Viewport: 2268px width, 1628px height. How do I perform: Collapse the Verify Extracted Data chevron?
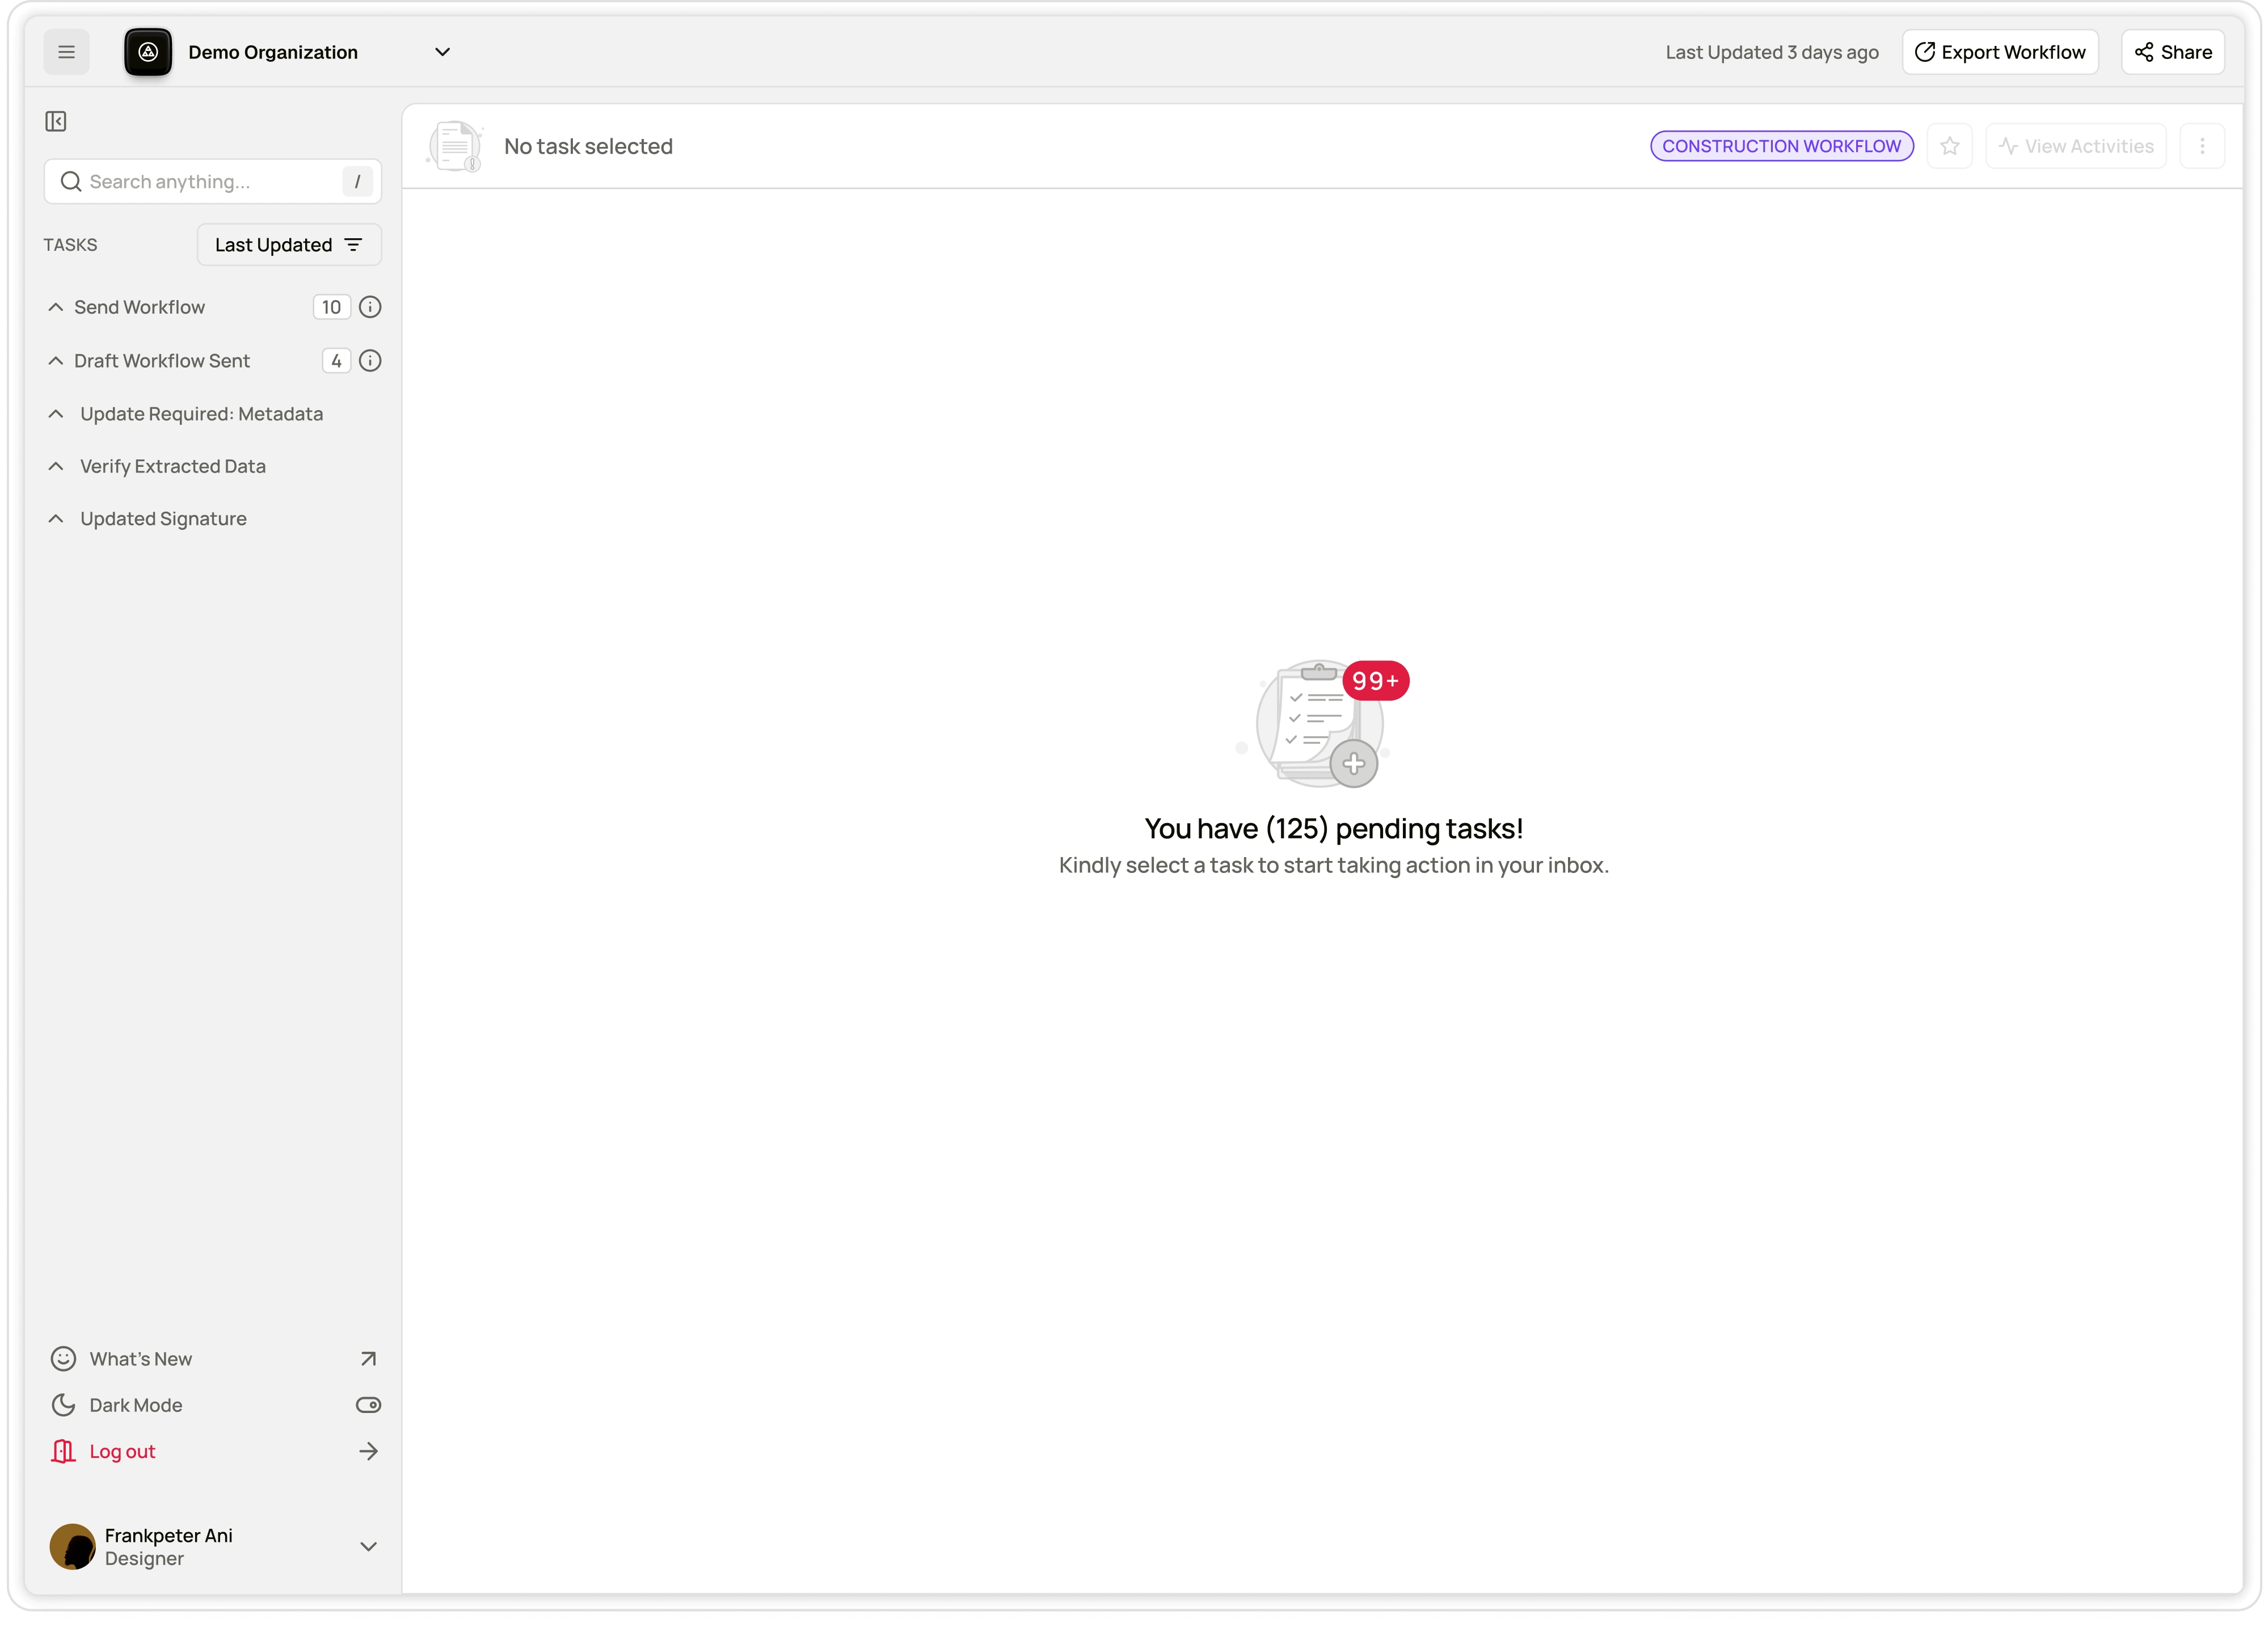(x=56, y=466)
